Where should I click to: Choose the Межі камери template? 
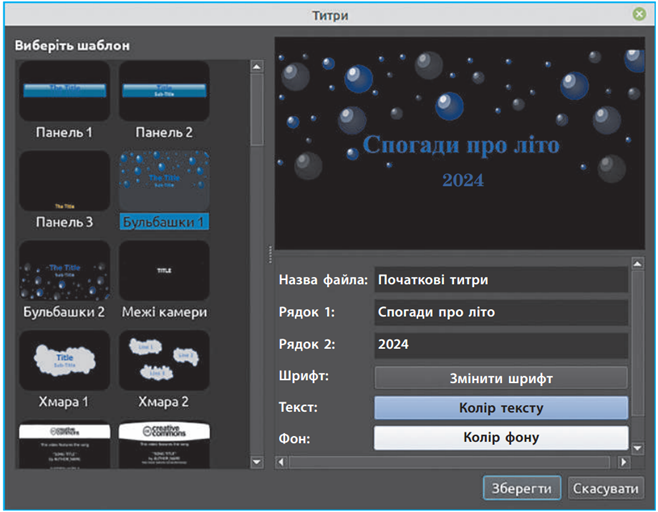(x=164, y=271)
